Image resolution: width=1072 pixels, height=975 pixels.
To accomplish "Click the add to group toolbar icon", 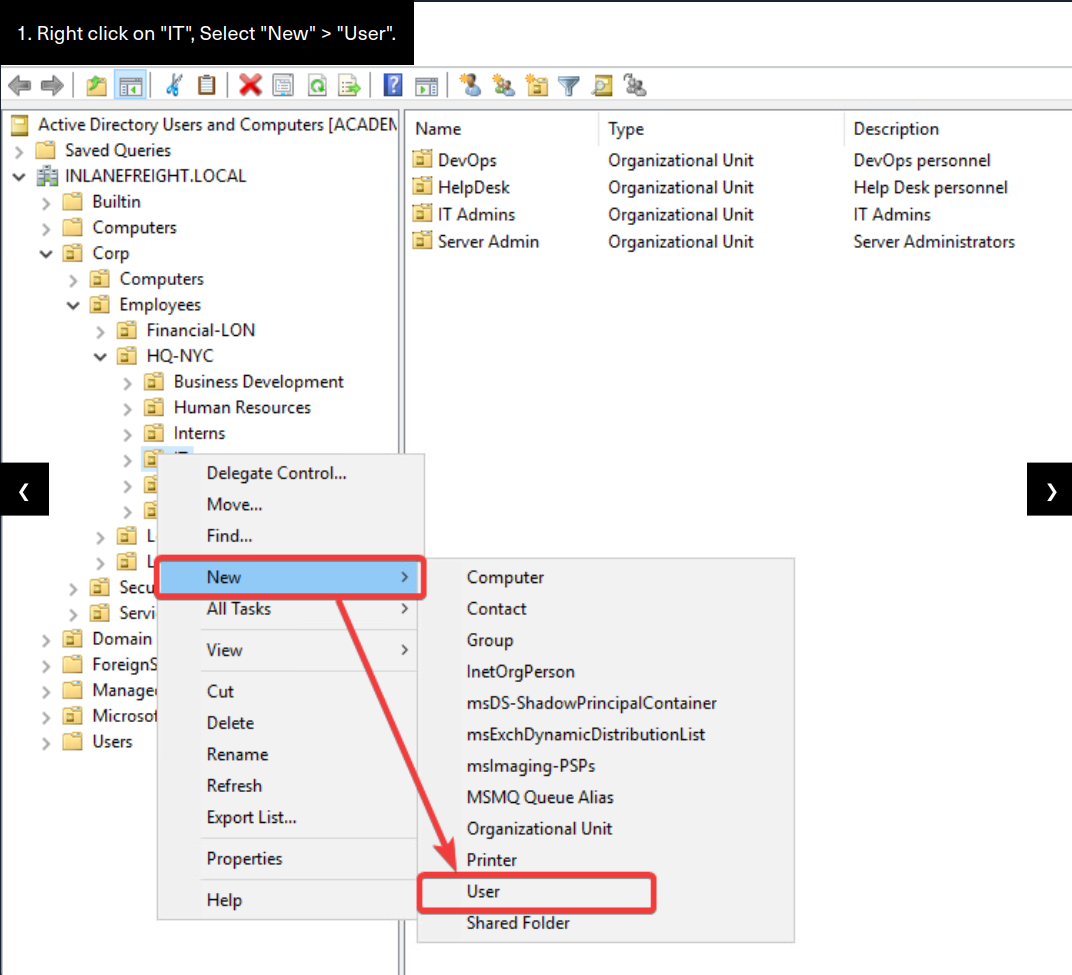I will pos(635,85).
